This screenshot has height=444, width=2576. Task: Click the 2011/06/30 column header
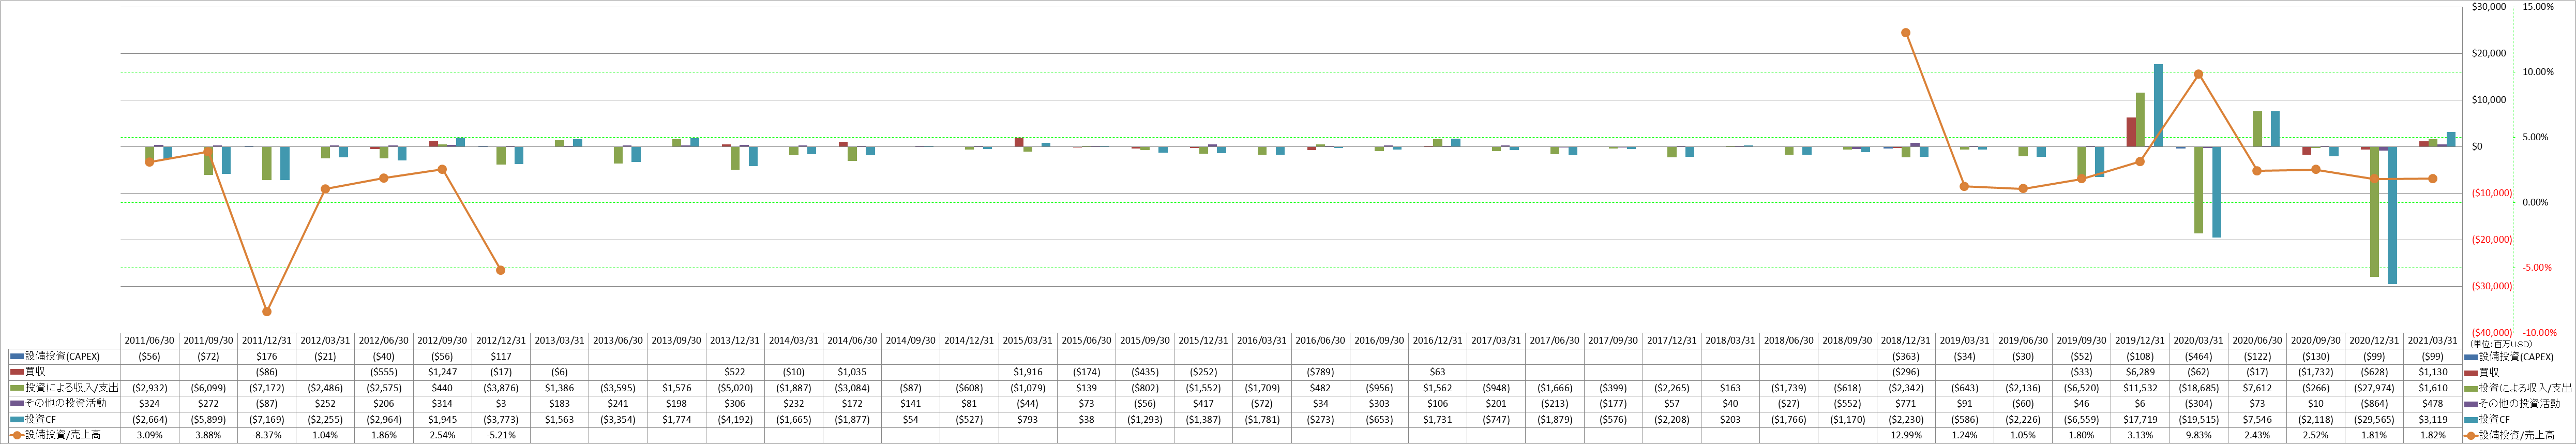[x=150, y=341]
